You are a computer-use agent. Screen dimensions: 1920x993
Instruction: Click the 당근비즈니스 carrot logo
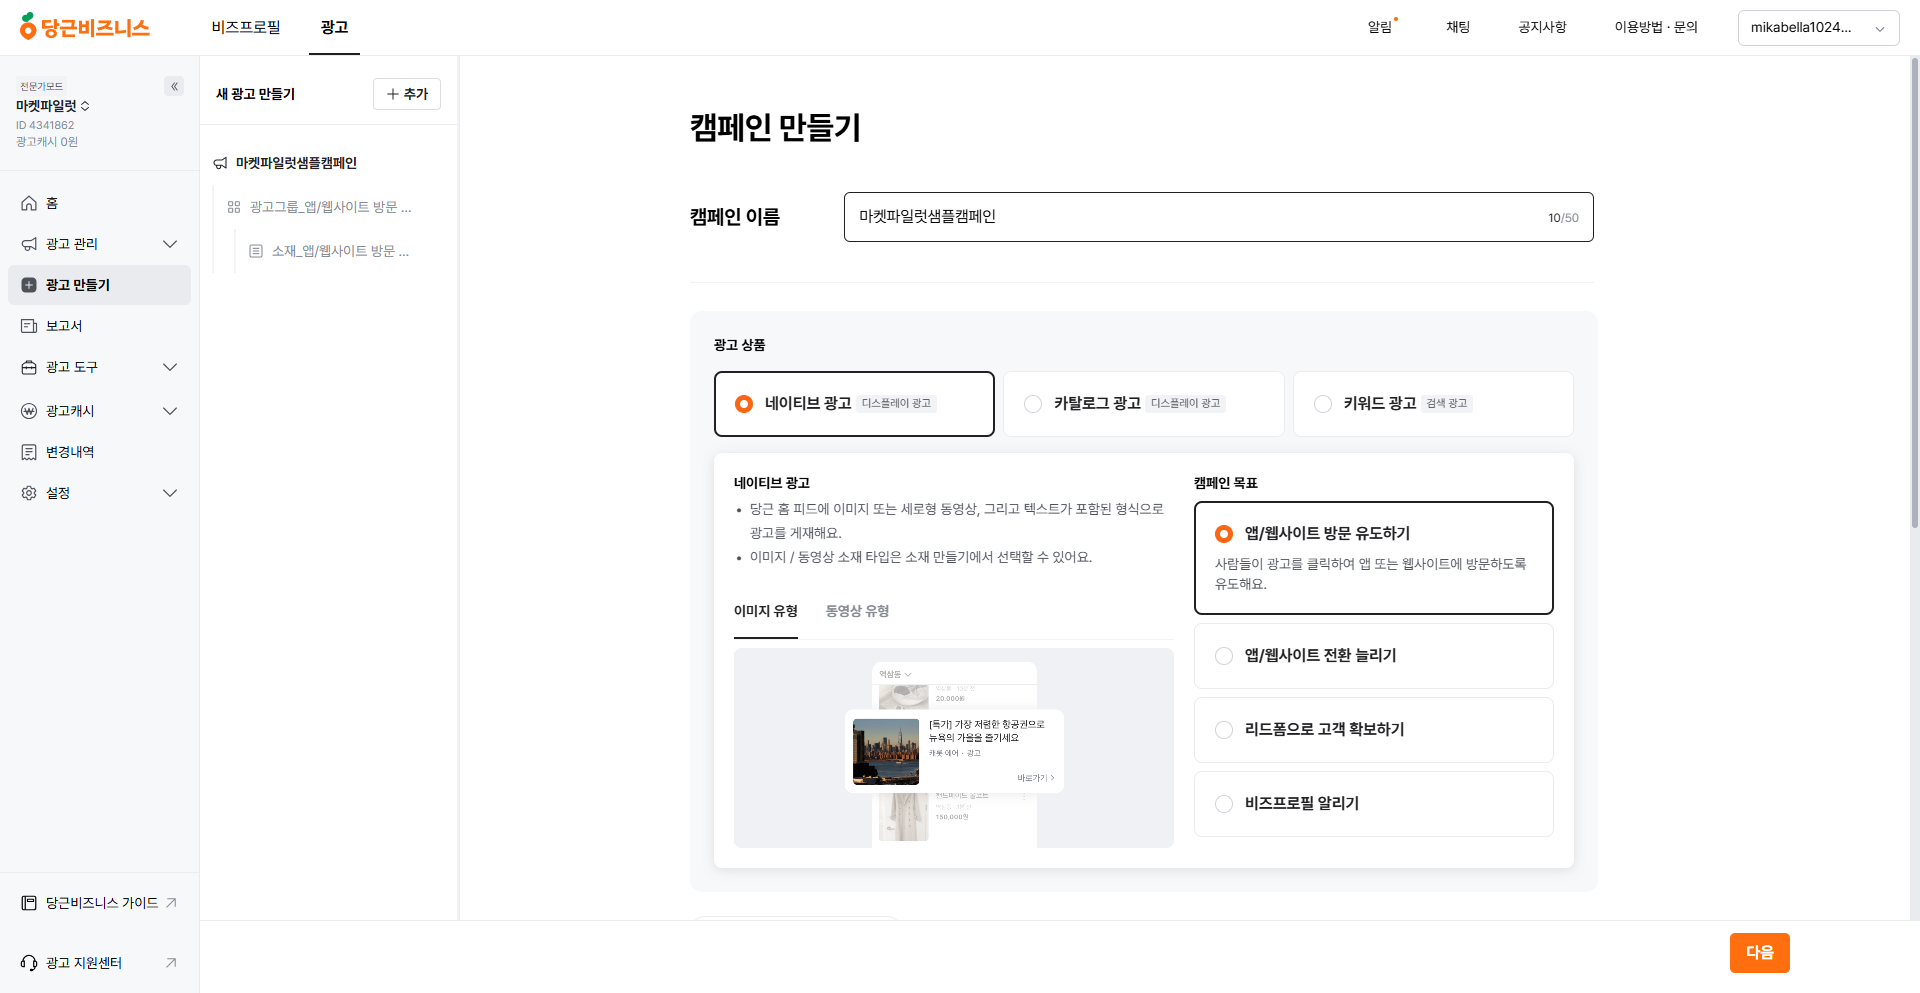coord(84,27)
